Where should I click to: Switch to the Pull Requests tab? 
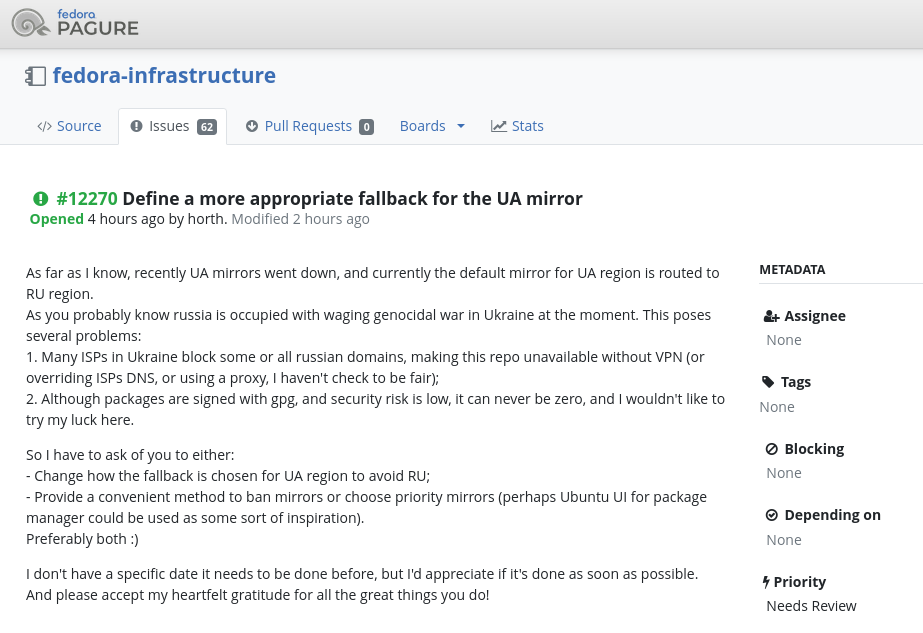[x=308, y=126]
